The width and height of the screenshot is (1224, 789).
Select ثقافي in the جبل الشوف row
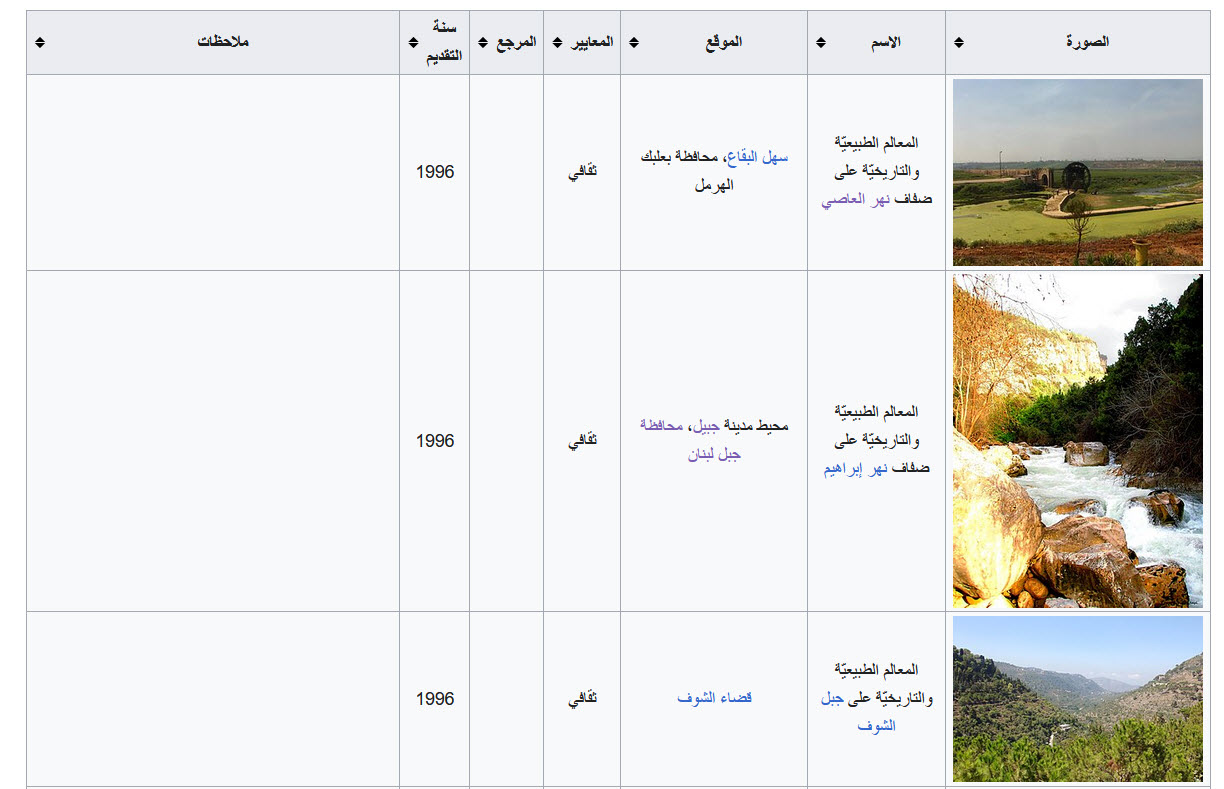click(582, 699)
